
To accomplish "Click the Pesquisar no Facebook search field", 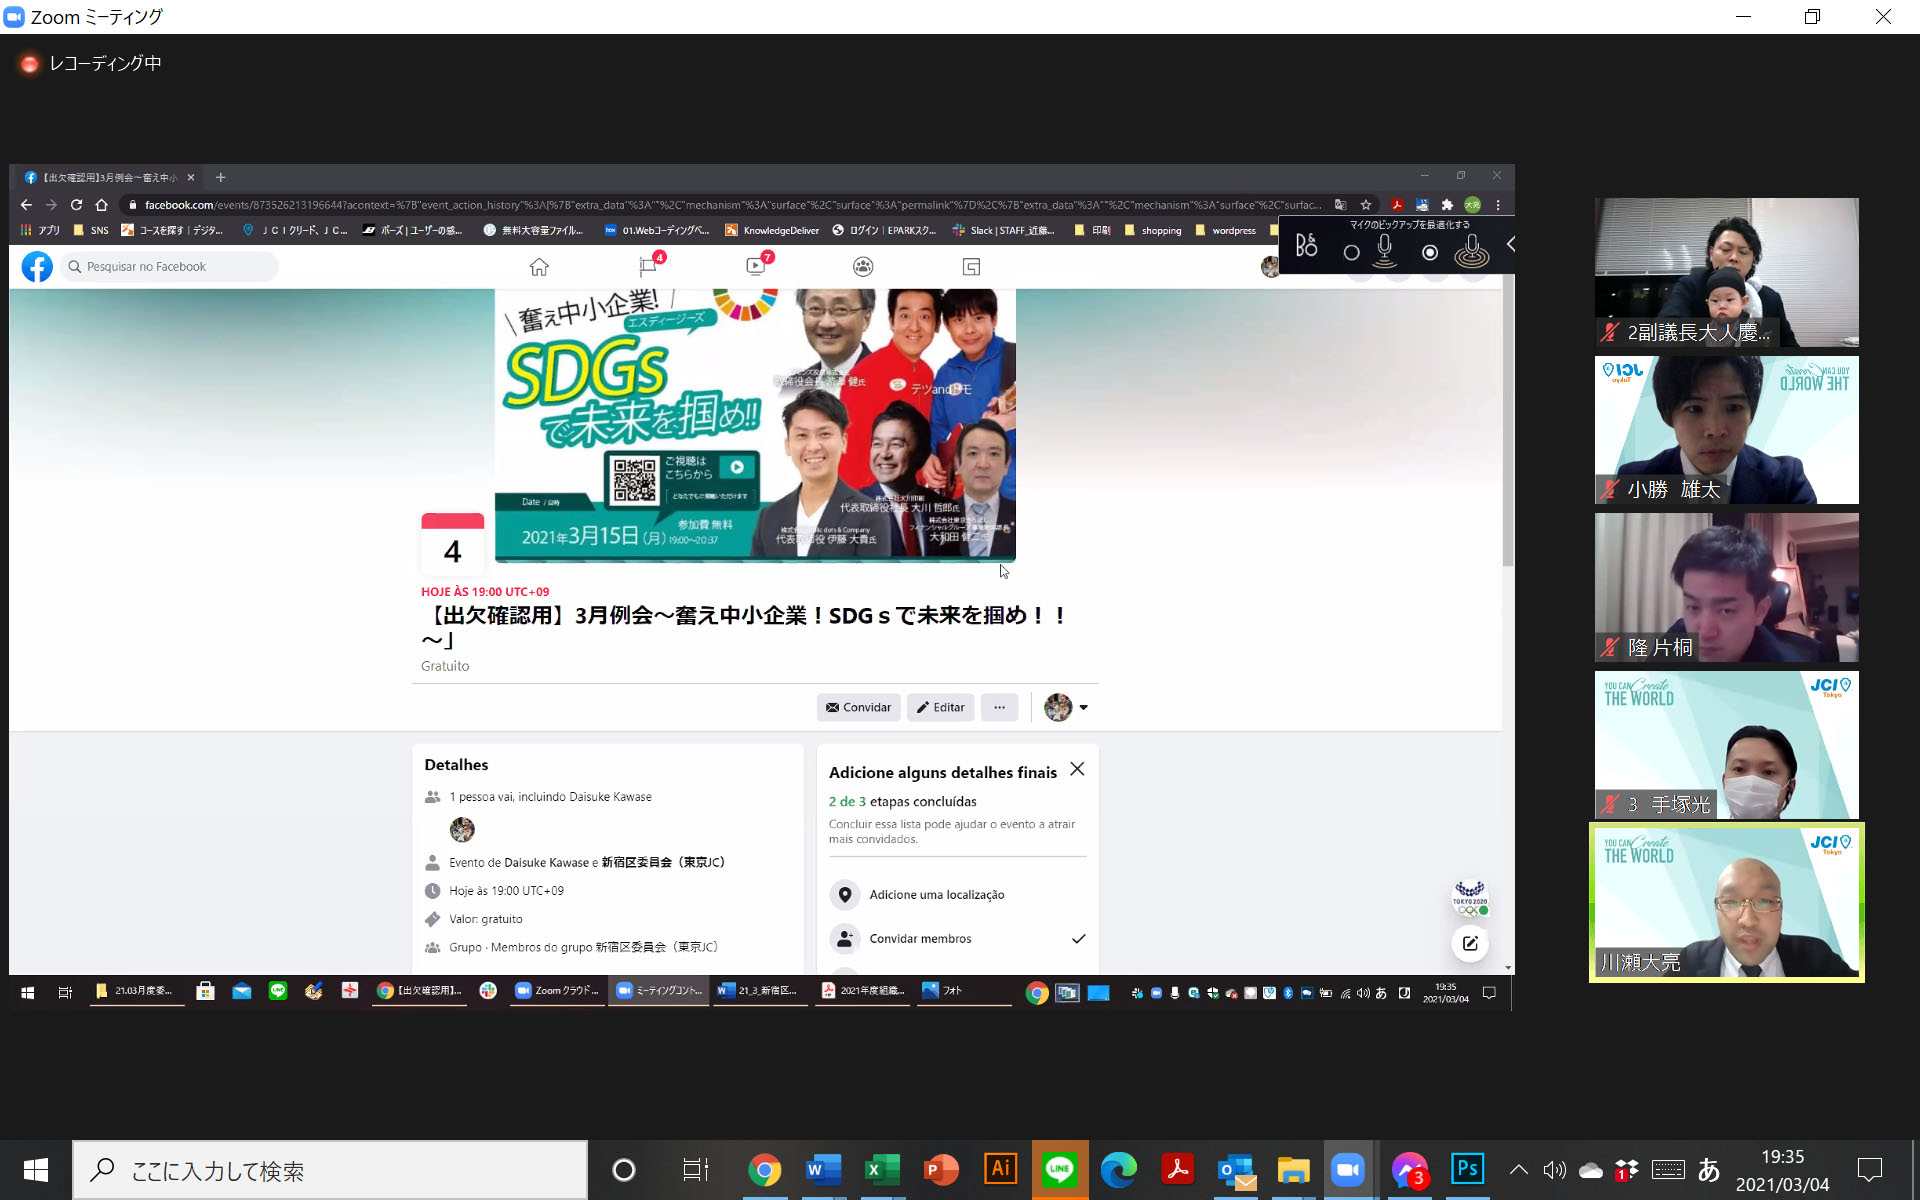I will coord(170,267).
